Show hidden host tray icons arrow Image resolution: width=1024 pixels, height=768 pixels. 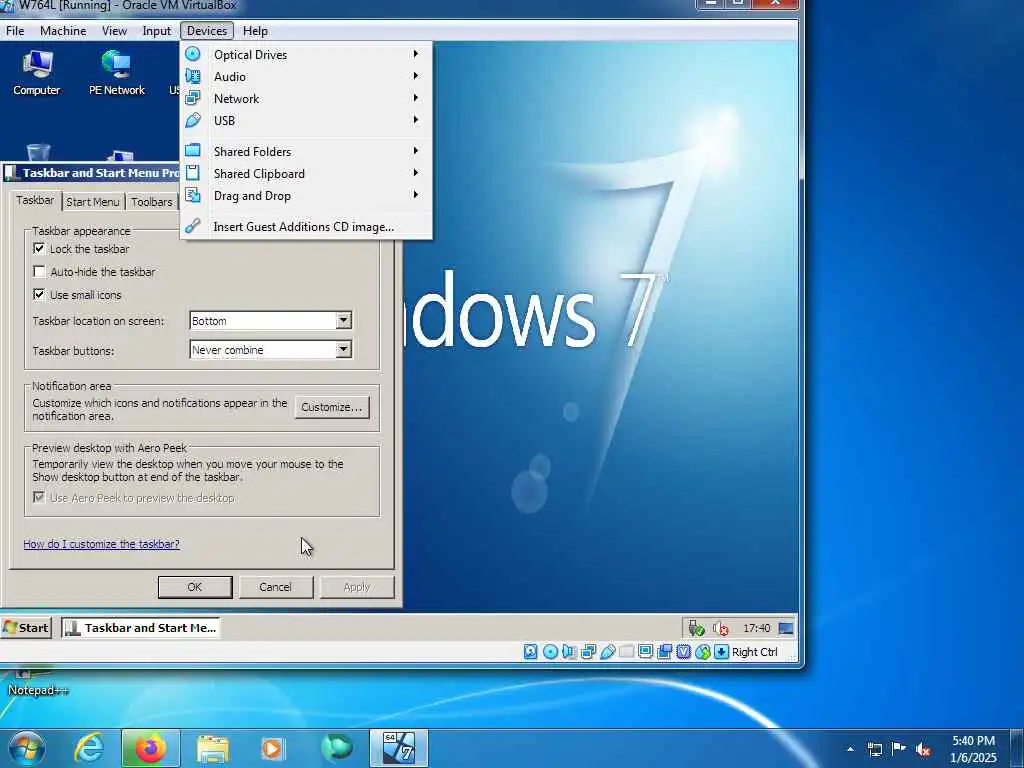pyautogui.click(x=850, y=749)
